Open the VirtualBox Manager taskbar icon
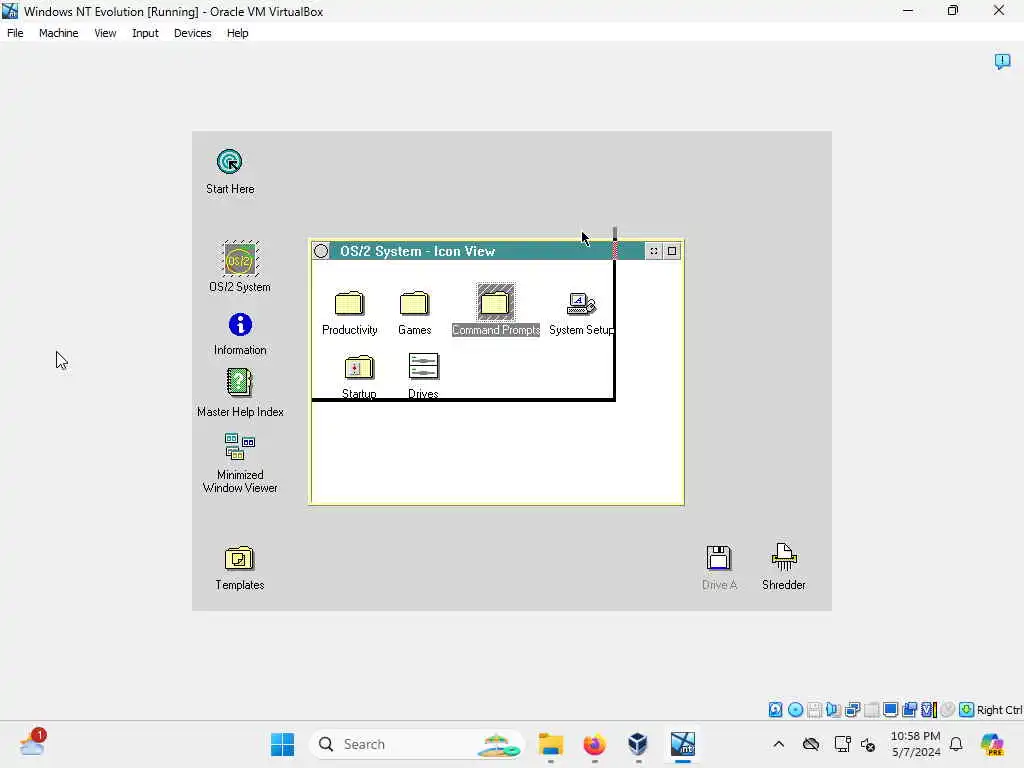 [x=638, y=744]
